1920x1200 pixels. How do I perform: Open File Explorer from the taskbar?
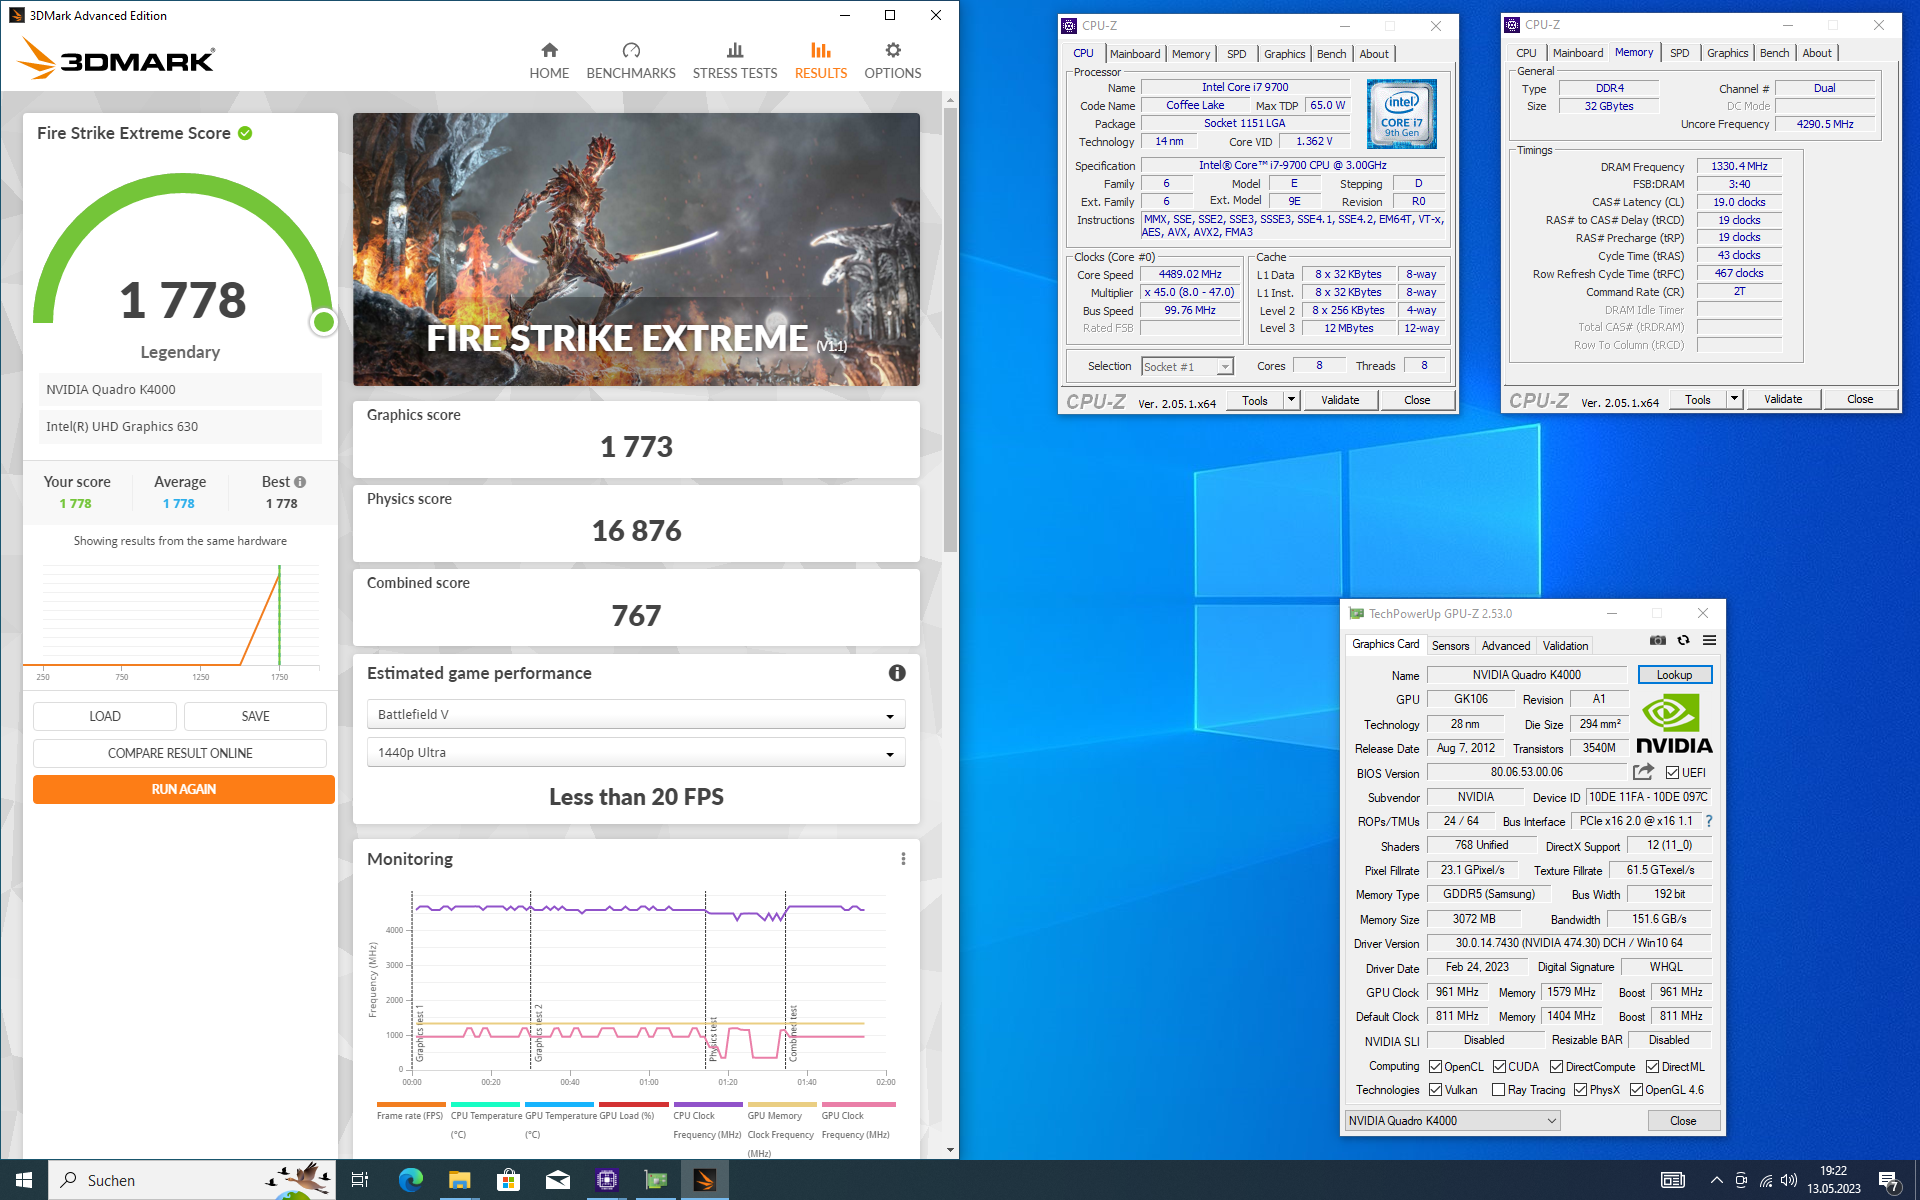point(459,1180)
